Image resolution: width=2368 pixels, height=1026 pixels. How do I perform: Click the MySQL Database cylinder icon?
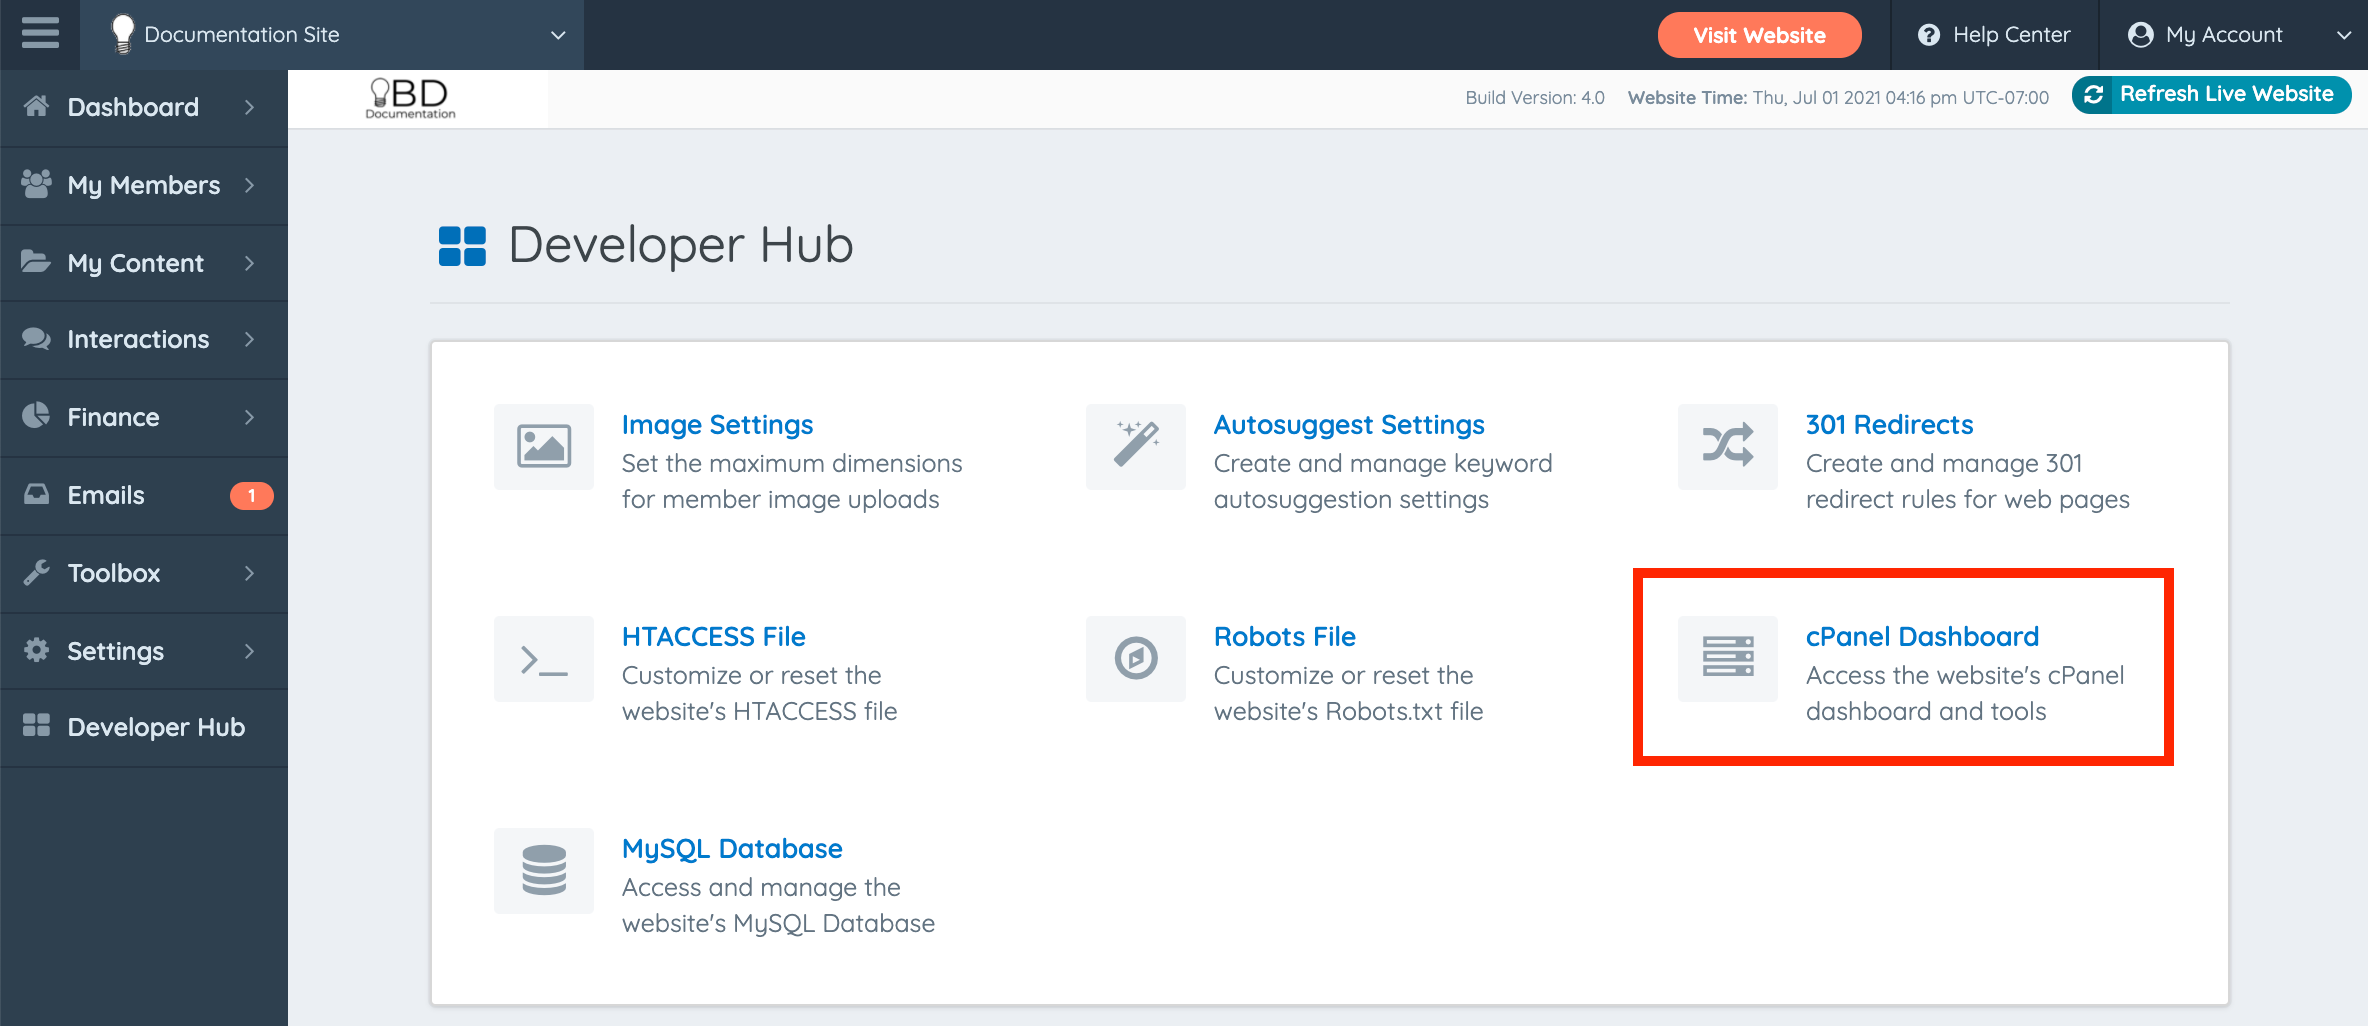(544, 871)
